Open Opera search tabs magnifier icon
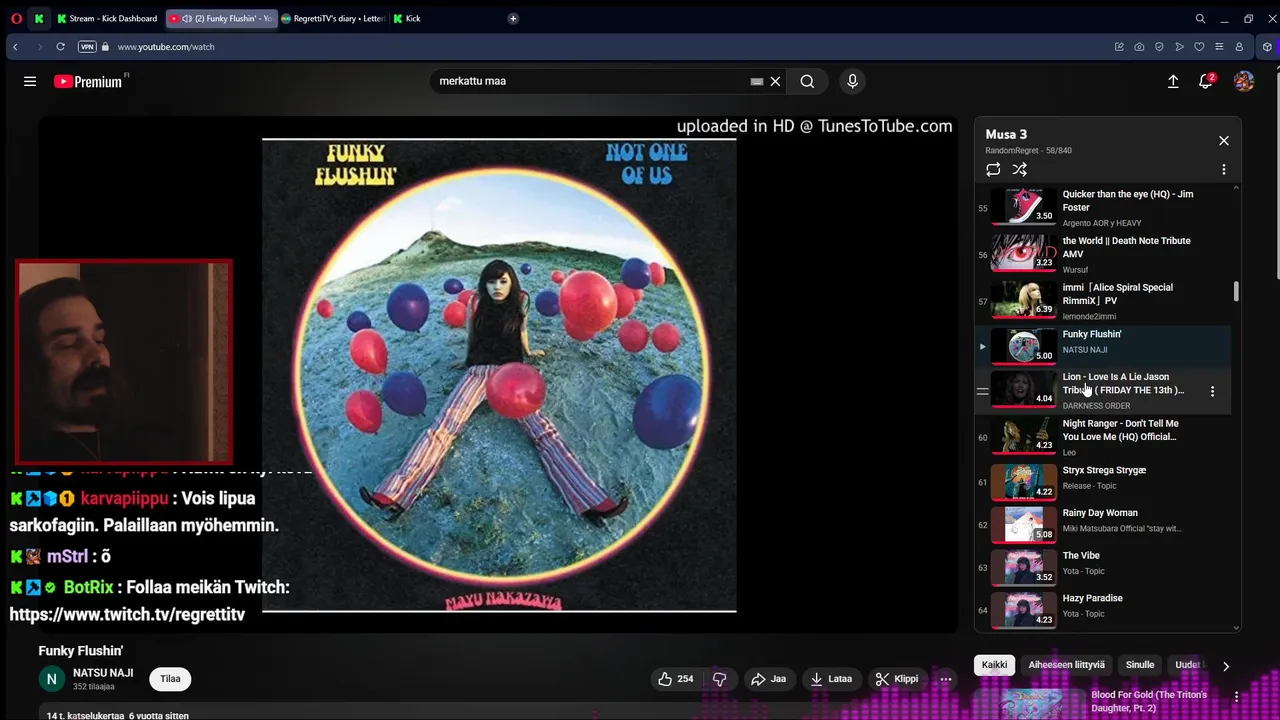This screenshot has width=1280, height=720. (x=1200, y=18)
